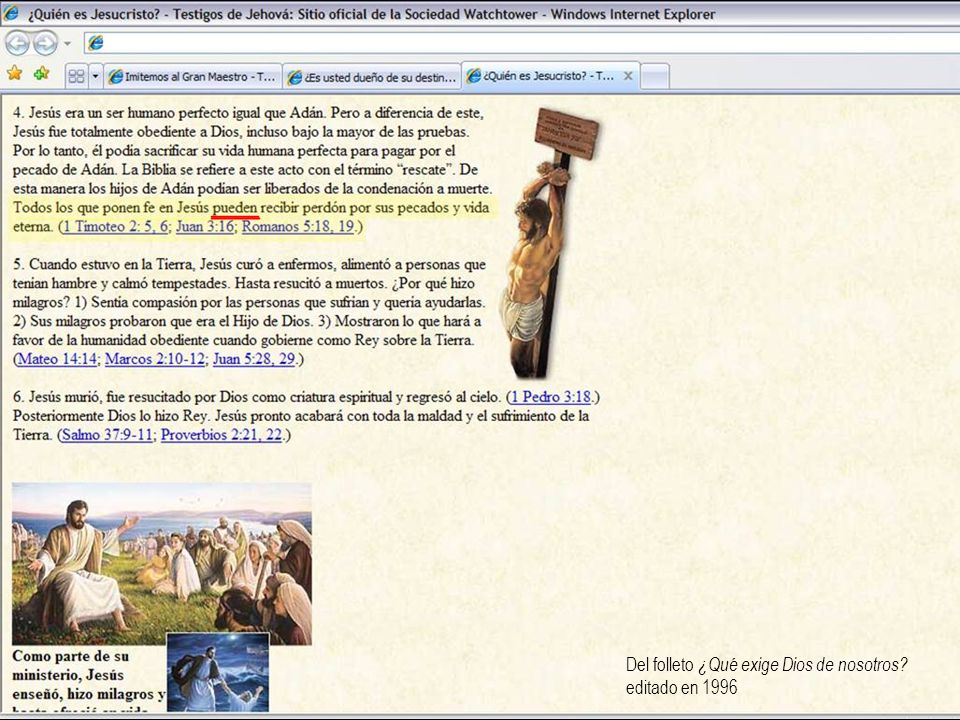Image resolution: width=960 pixels, height=720 pixels.
Task: Click the caption 'Como parte de su ministerio'
Action: point(71,666)
